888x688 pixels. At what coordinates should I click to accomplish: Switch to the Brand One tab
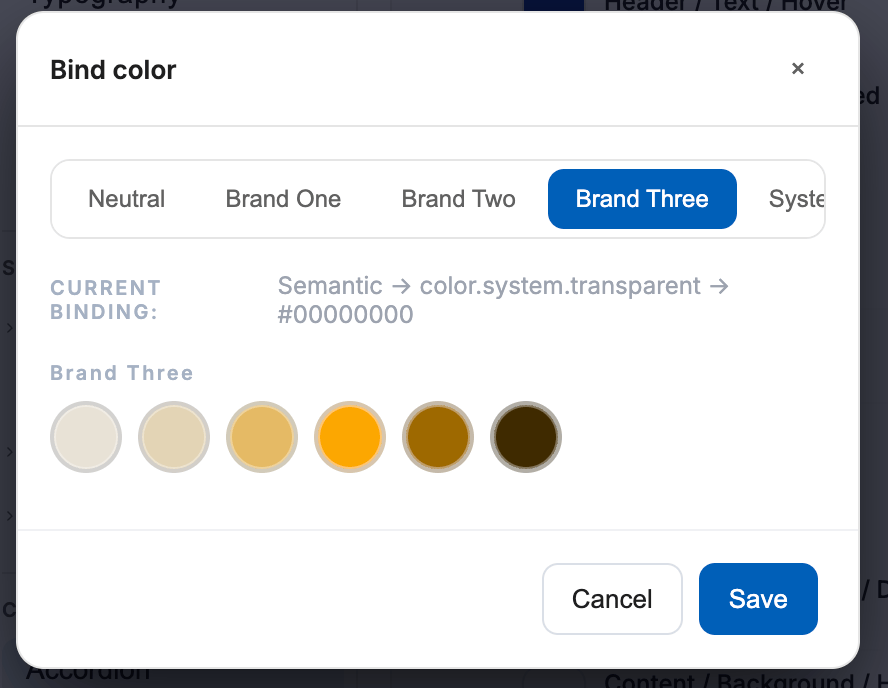pos(283,199)
